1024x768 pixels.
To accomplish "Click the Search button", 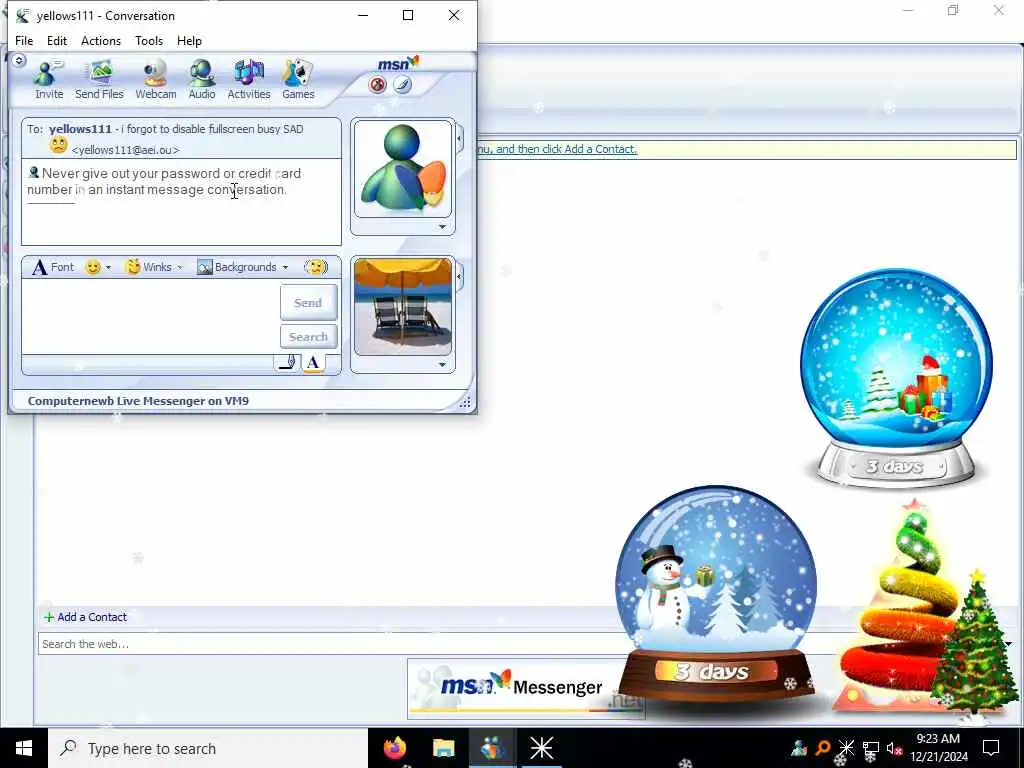I will [308, 337].
